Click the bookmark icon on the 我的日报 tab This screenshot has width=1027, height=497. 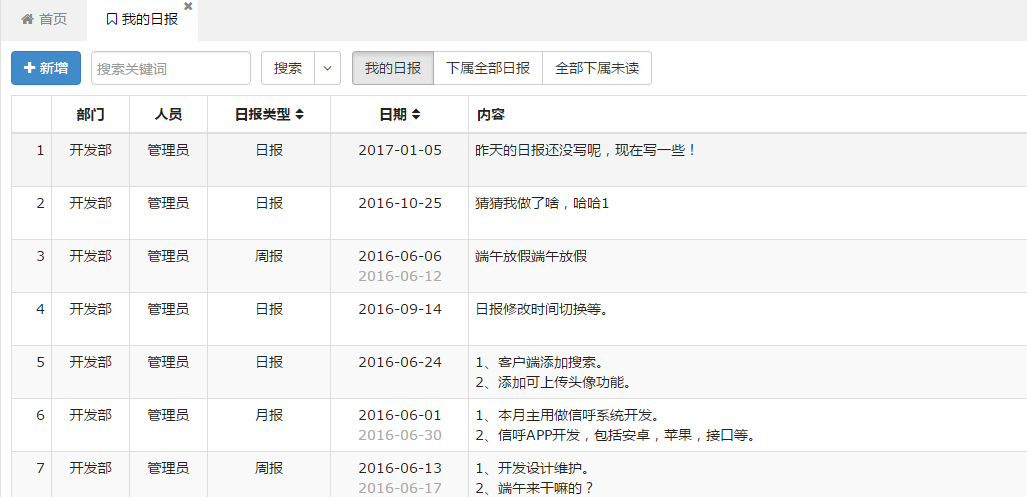click(x=111, y=20)
